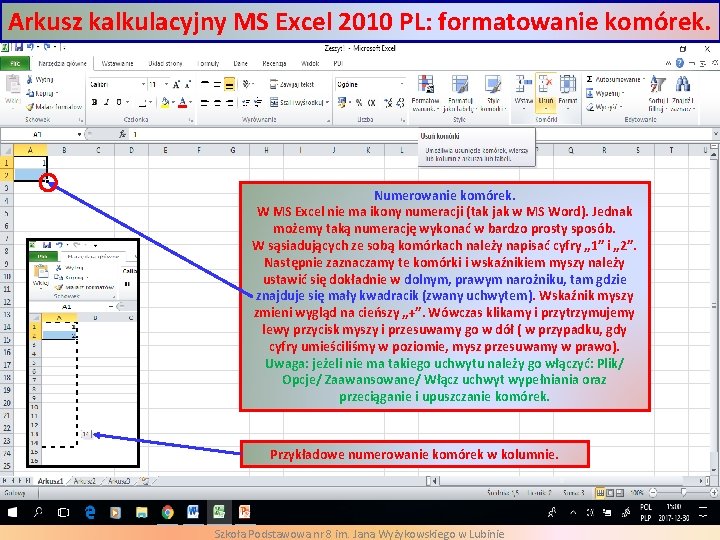The width and height of the screenshot is (720, 540).
Task: Toggle Bold formatting
Action: (94, 102)
